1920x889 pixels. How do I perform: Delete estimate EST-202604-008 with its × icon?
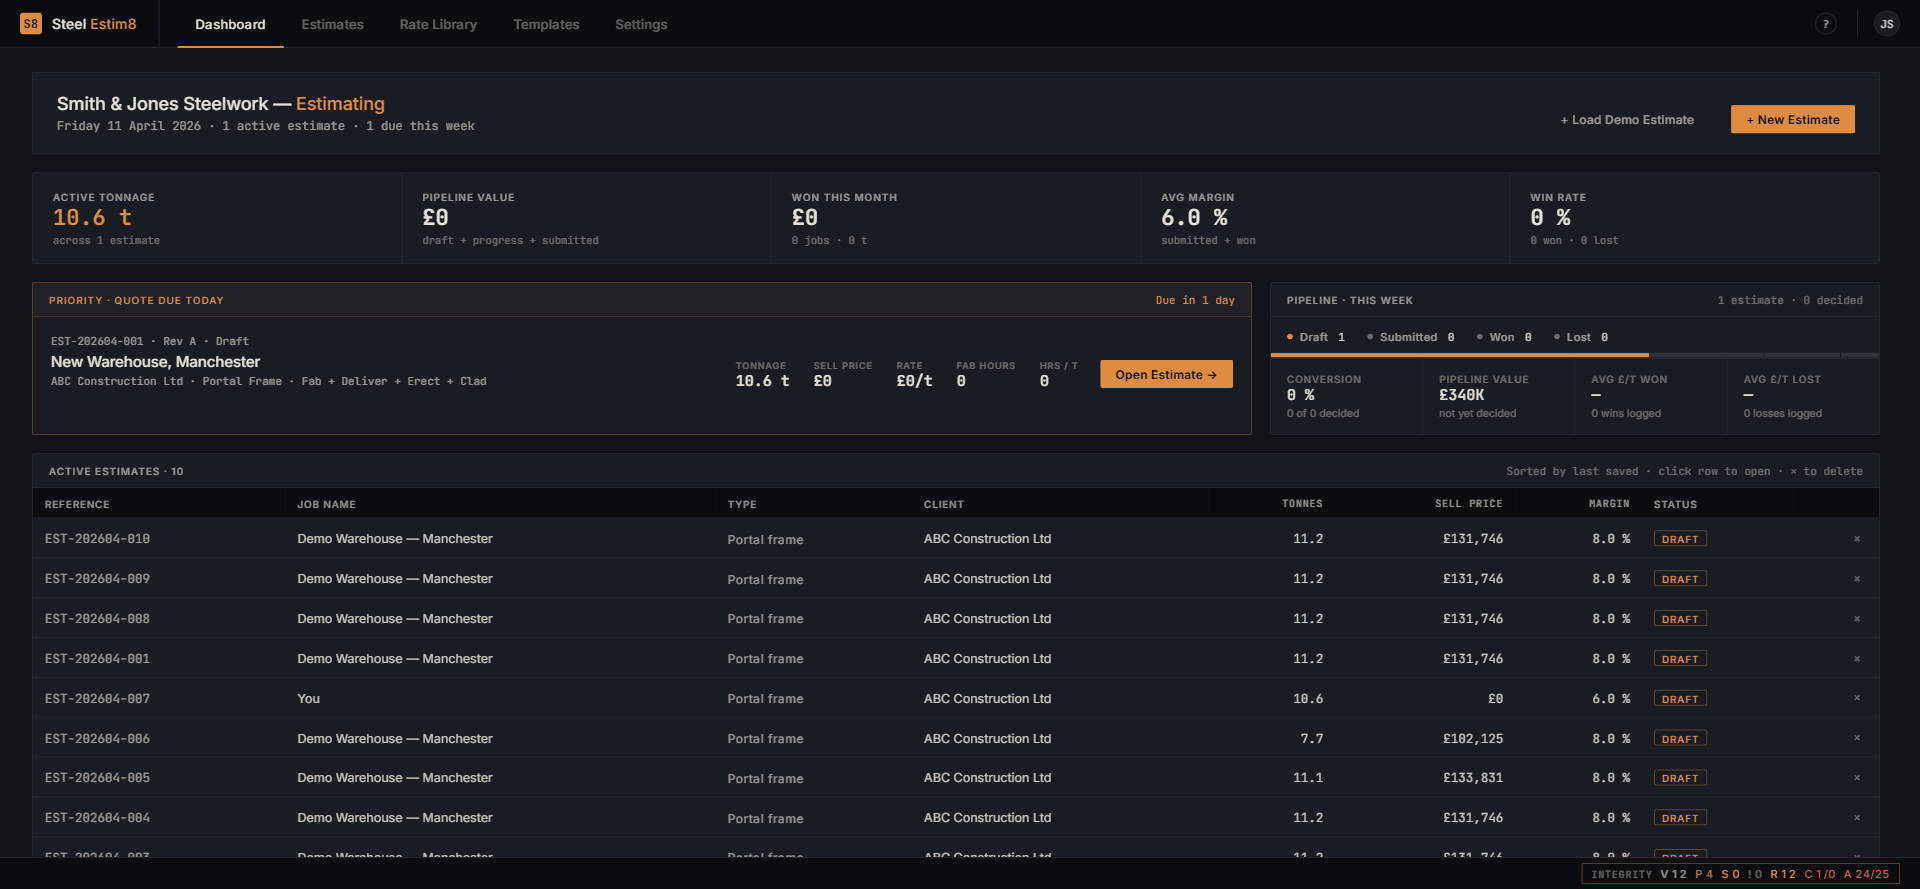(1857, 619)
